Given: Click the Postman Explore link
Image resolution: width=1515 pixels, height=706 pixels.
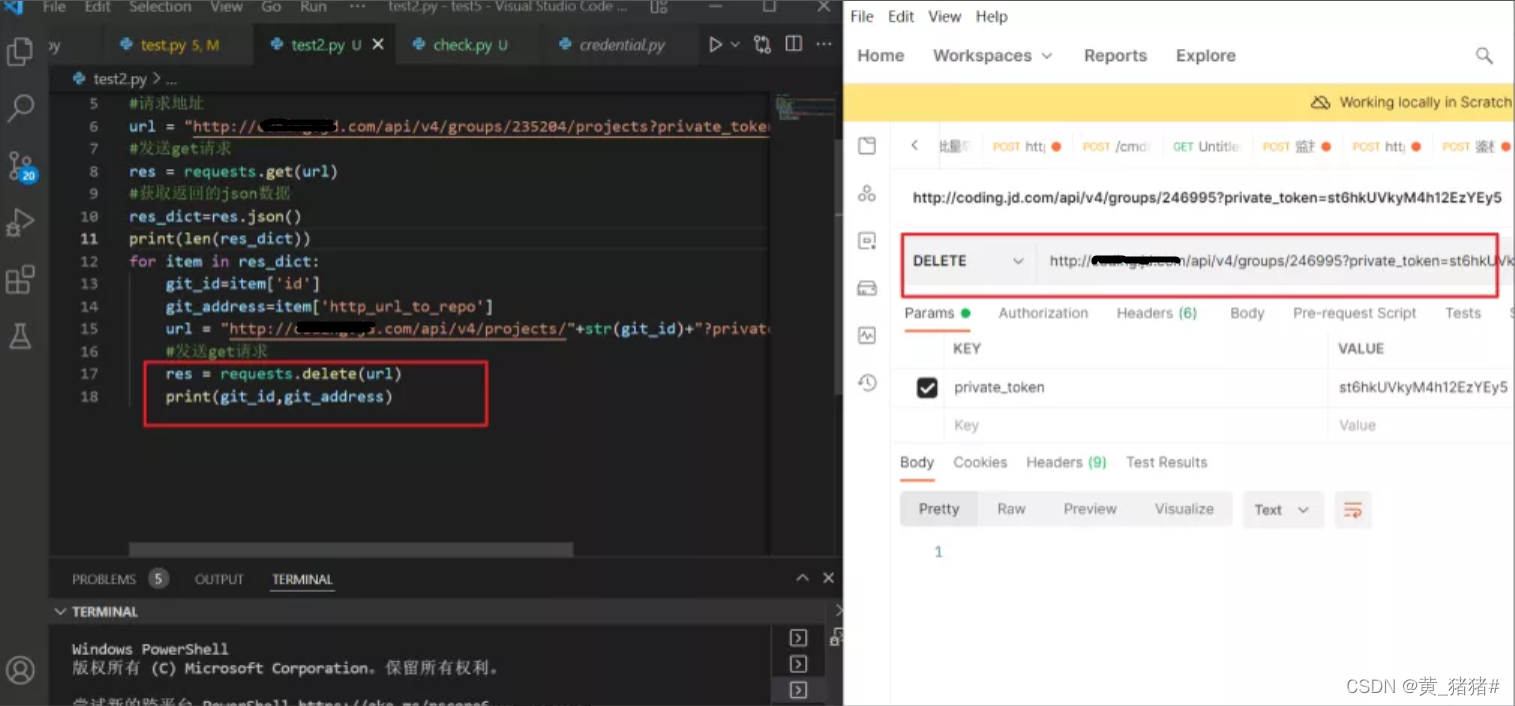Looking at the screenshot, I should click(x=1206, y=56).
